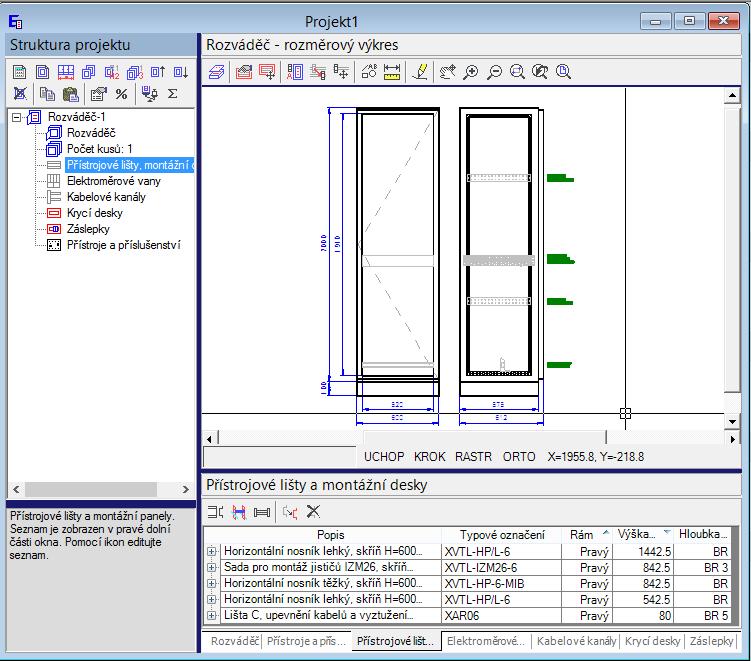Viewport: 751px width, 661px height.
Task: Sort by Rám column header
Action: pyautogui.click(x=587, y=535)
